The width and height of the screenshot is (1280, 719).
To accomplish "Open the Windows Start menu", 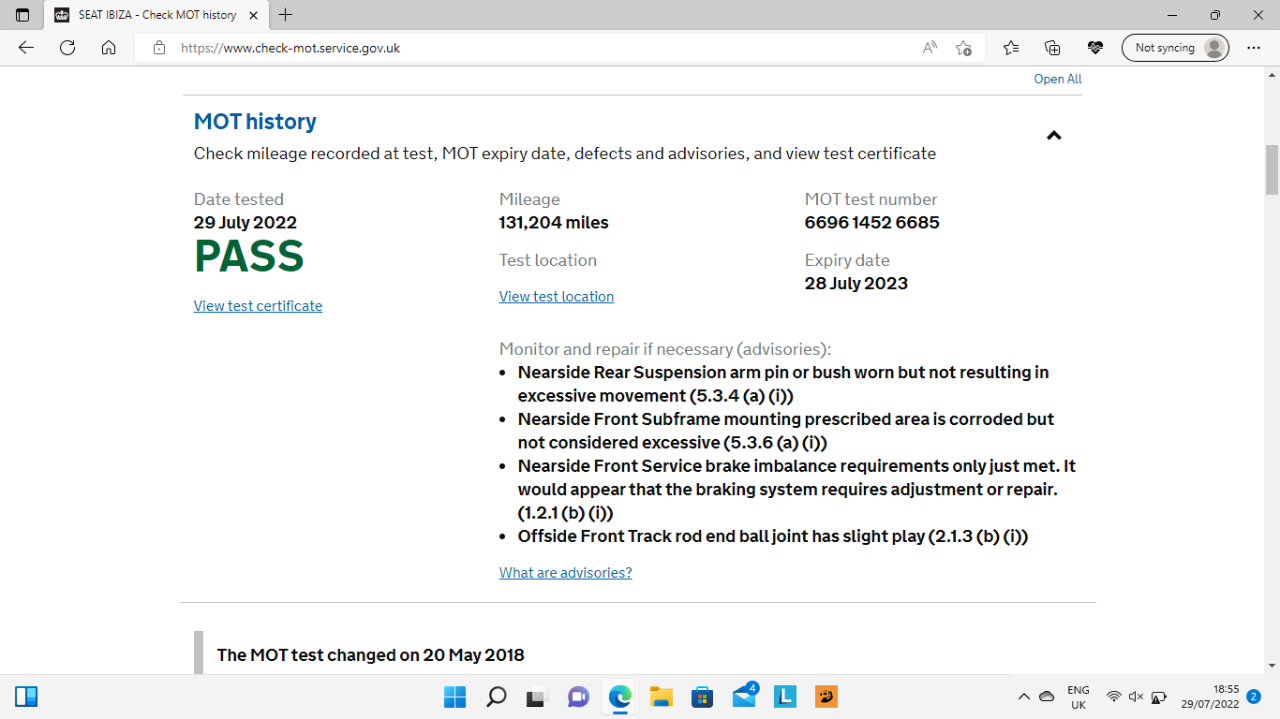I will point(454,697).
